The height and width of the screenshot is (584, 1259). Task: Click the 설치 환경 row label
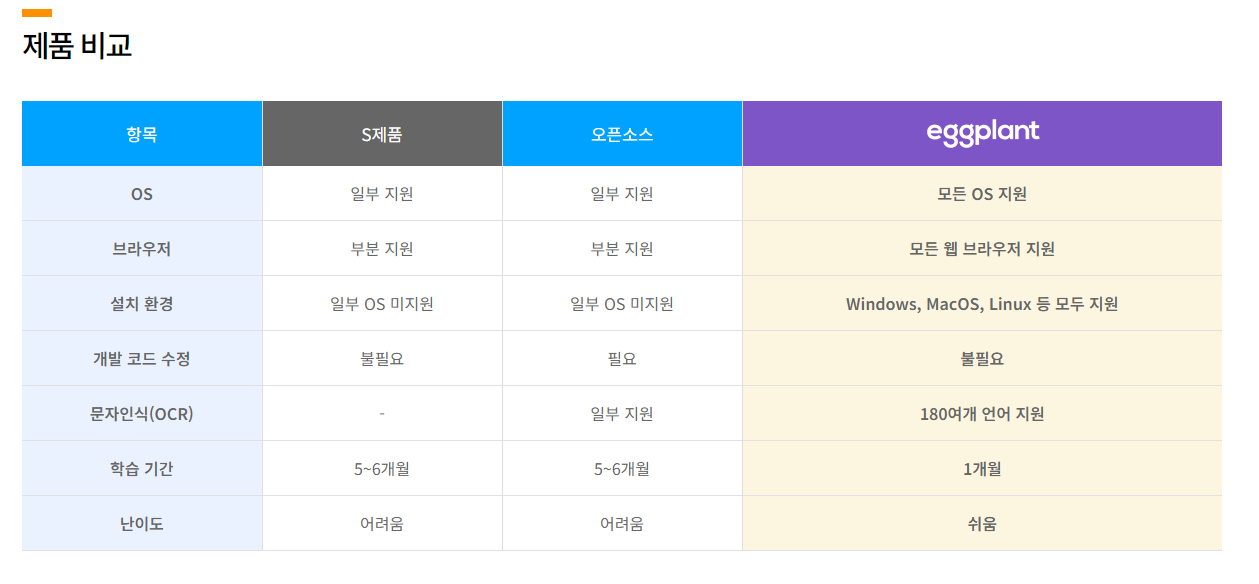coord(142,304)
